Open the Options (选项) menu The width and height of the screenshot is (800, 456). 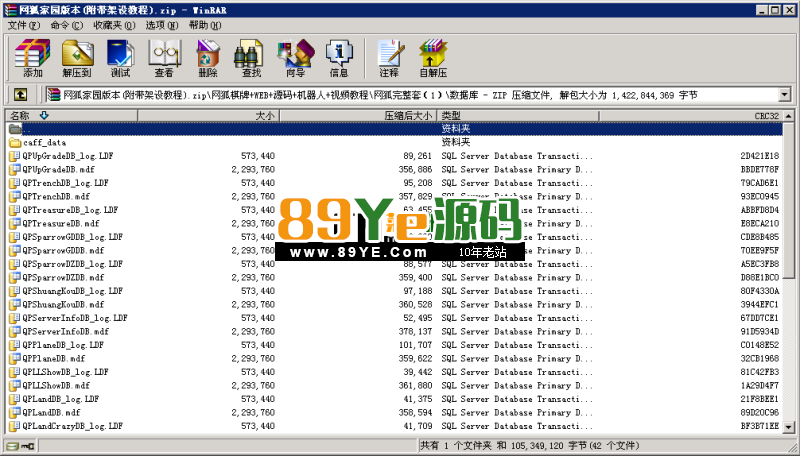click(x=162, y=25)
